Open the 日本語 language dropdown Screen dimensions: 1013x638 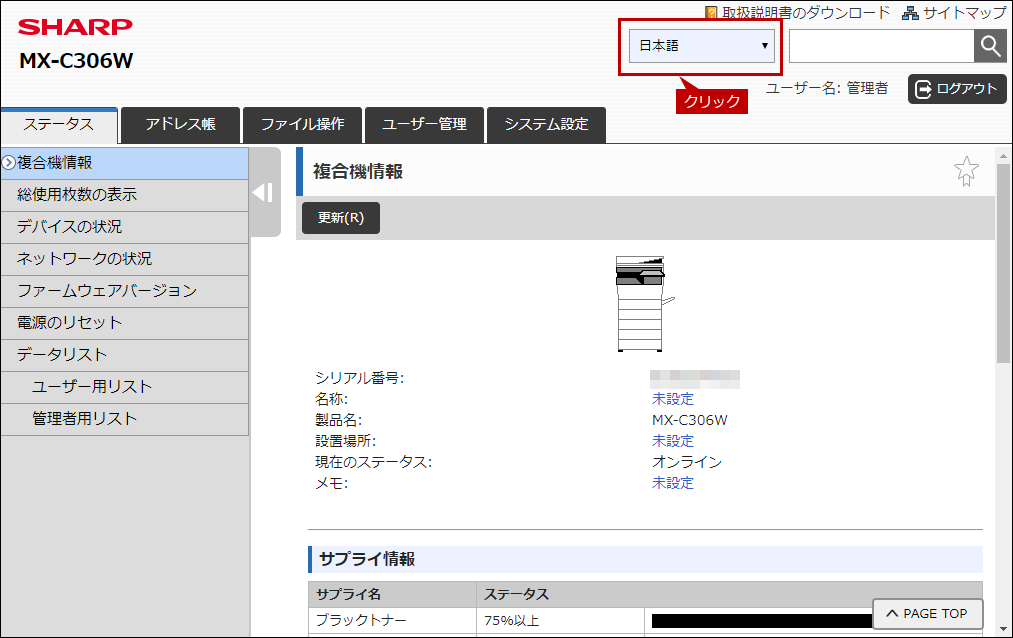[x=702, y=46]
